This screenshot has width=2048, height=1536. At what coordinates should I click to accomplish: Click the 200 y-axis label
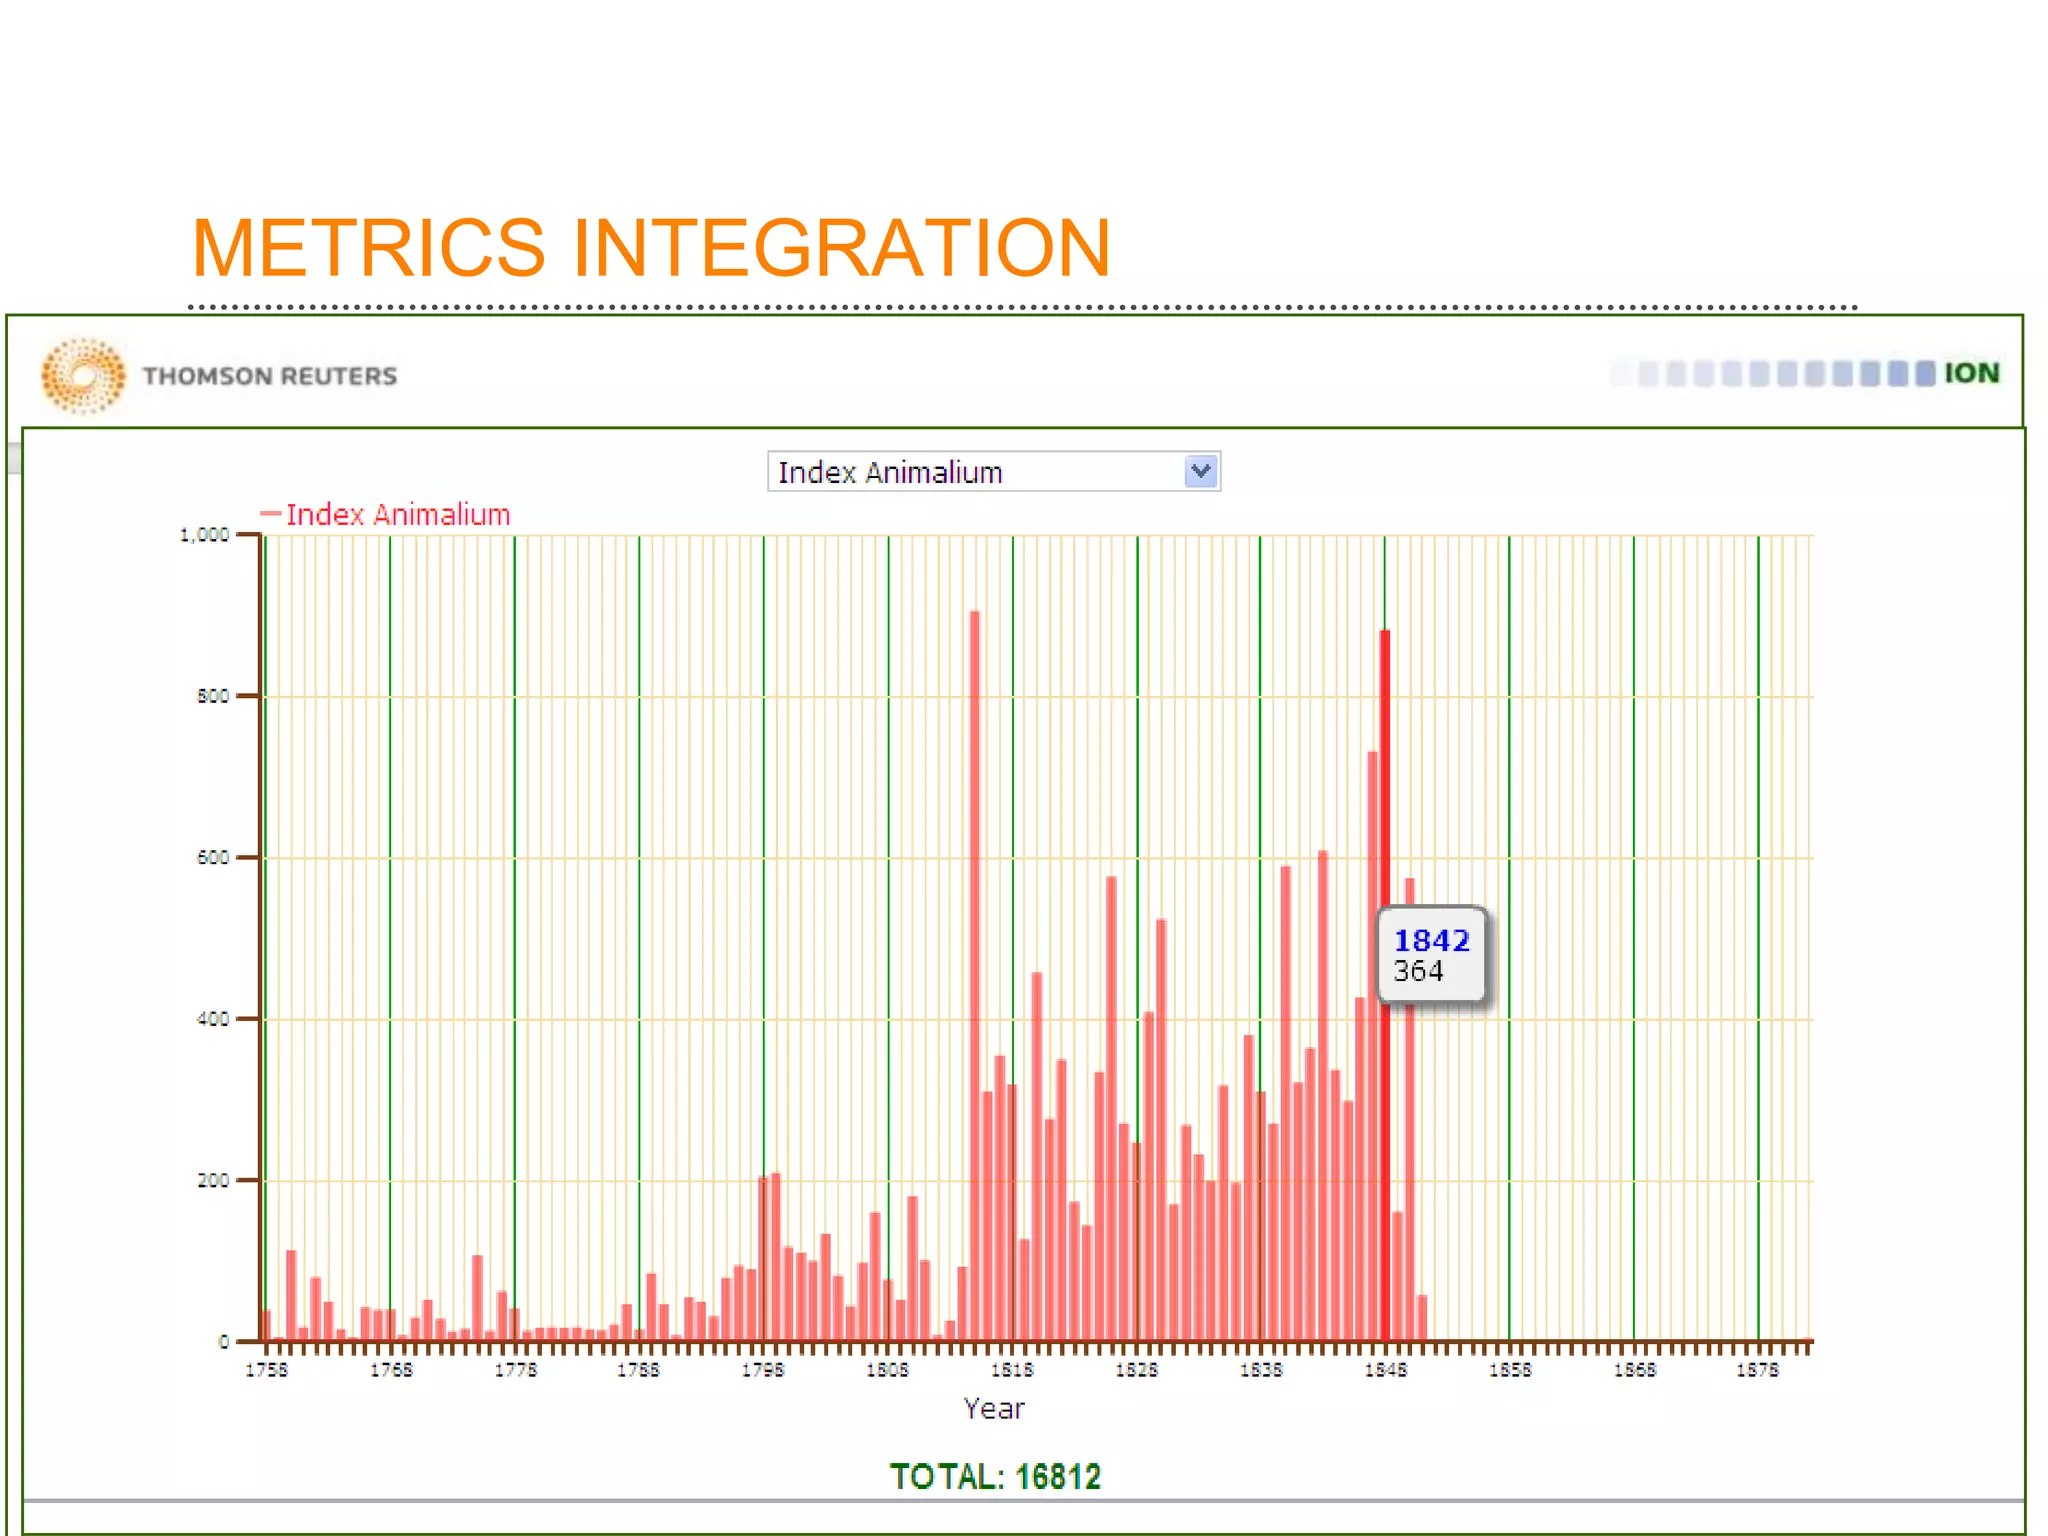pos(213,1180)
